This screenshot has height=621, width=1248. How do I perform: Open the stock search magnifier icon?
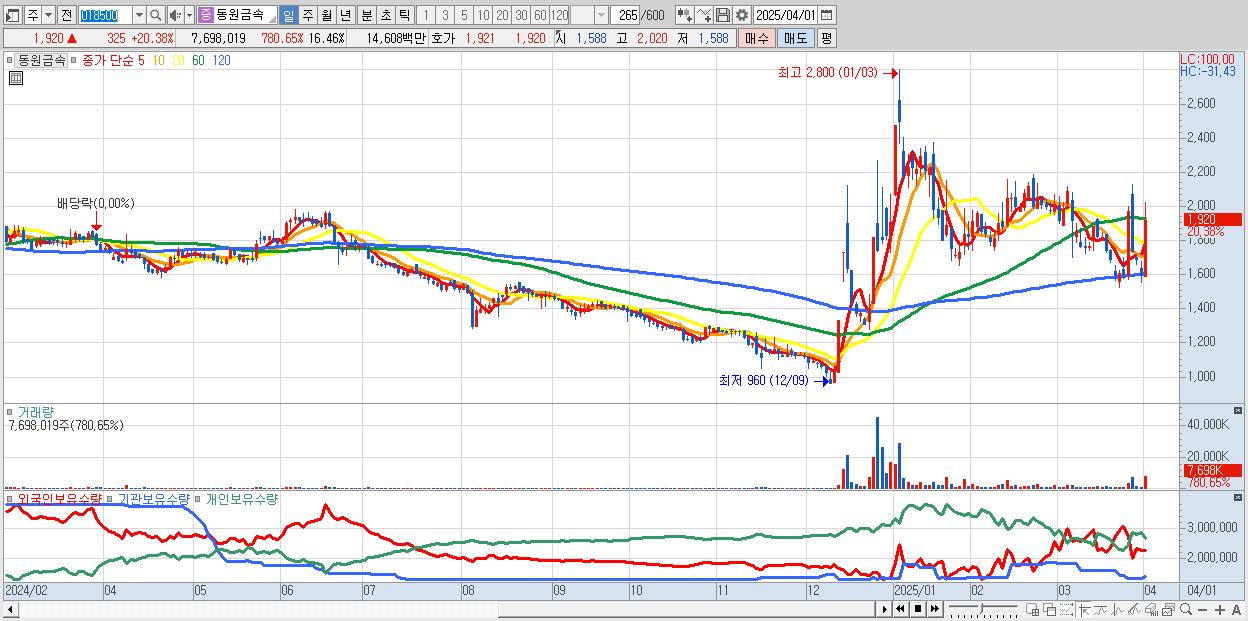tap(156, 15)
